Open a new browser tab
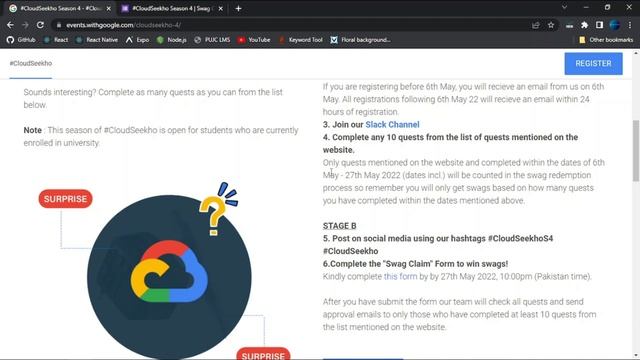 coord(238,8)
